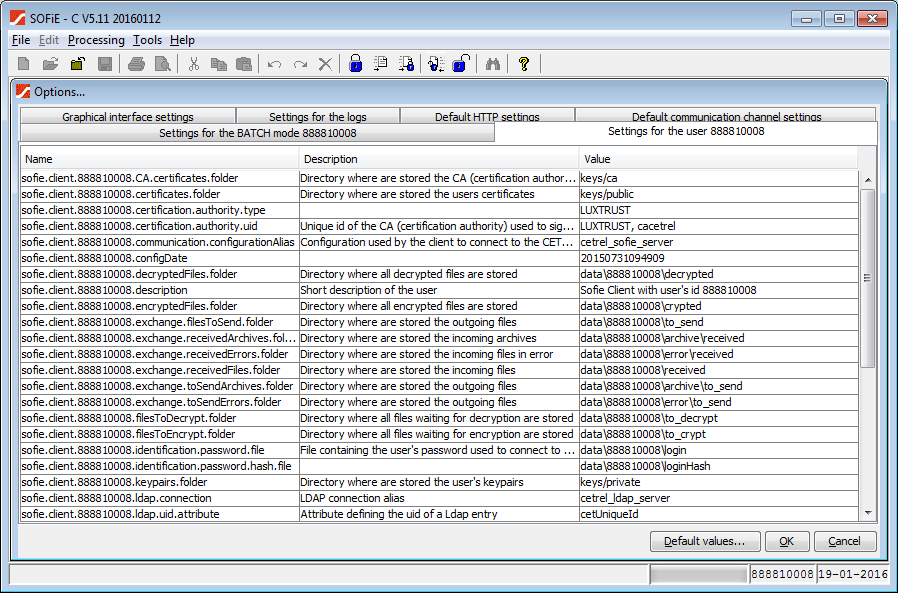Click the floppy disk save icon
The height and width of the screenshot is (593, 898).
pyautogui.click(x=104, y=64)
